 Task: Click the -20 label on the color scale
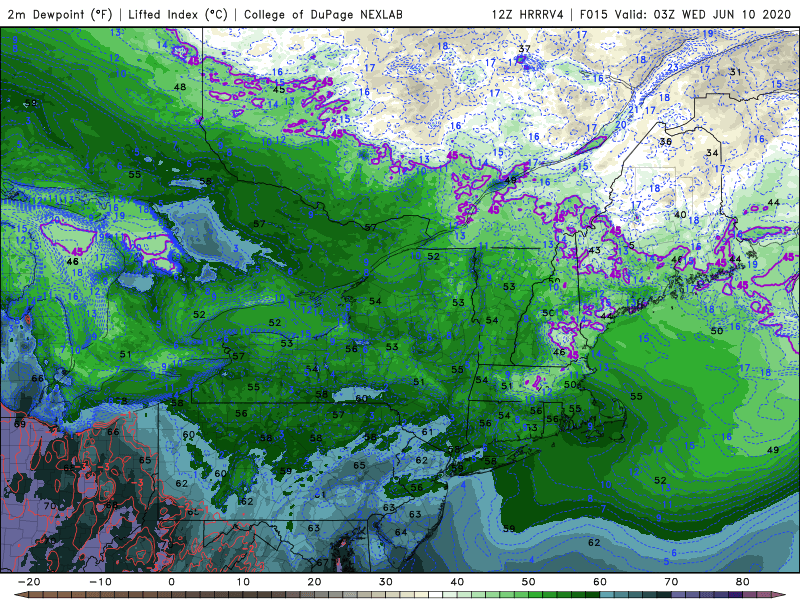click(x=29, y=582)
